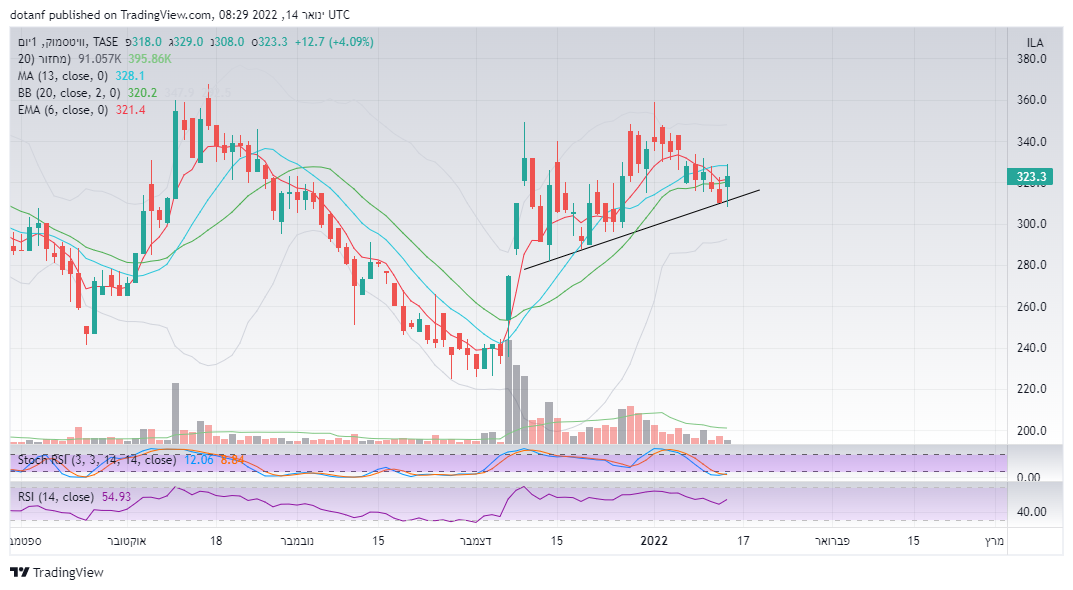Select the volume average value 395.86K
Viewport: 1073px width, 590px height.
point(150,59)
